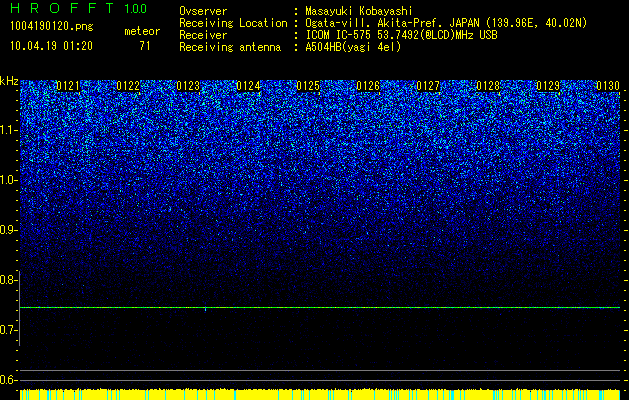Click the Receiving Location label
This screenshot has width=629, height=400.
[233, 23]
